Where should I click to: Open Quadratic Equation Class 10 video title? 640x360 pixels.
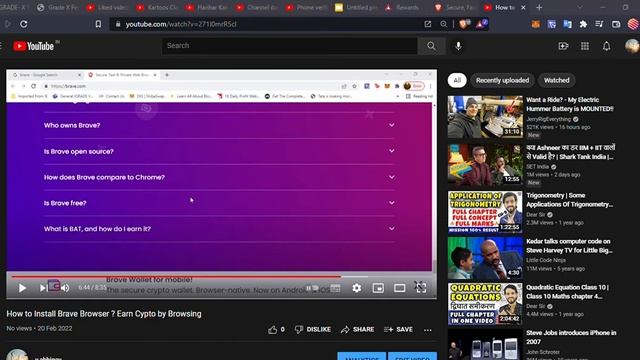pos(567,292)
